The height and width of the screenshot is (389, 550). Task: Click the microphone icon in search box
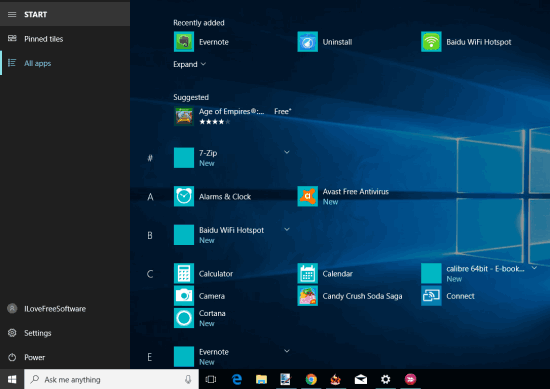188,379
